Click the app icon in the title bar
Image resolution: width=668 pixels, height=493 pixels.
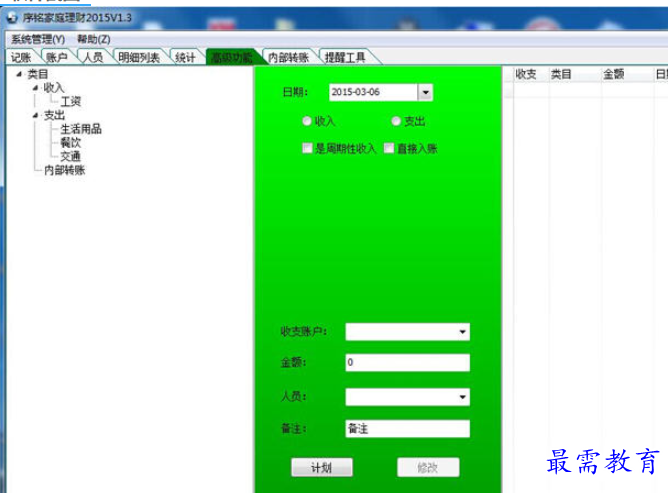point(12,18)
